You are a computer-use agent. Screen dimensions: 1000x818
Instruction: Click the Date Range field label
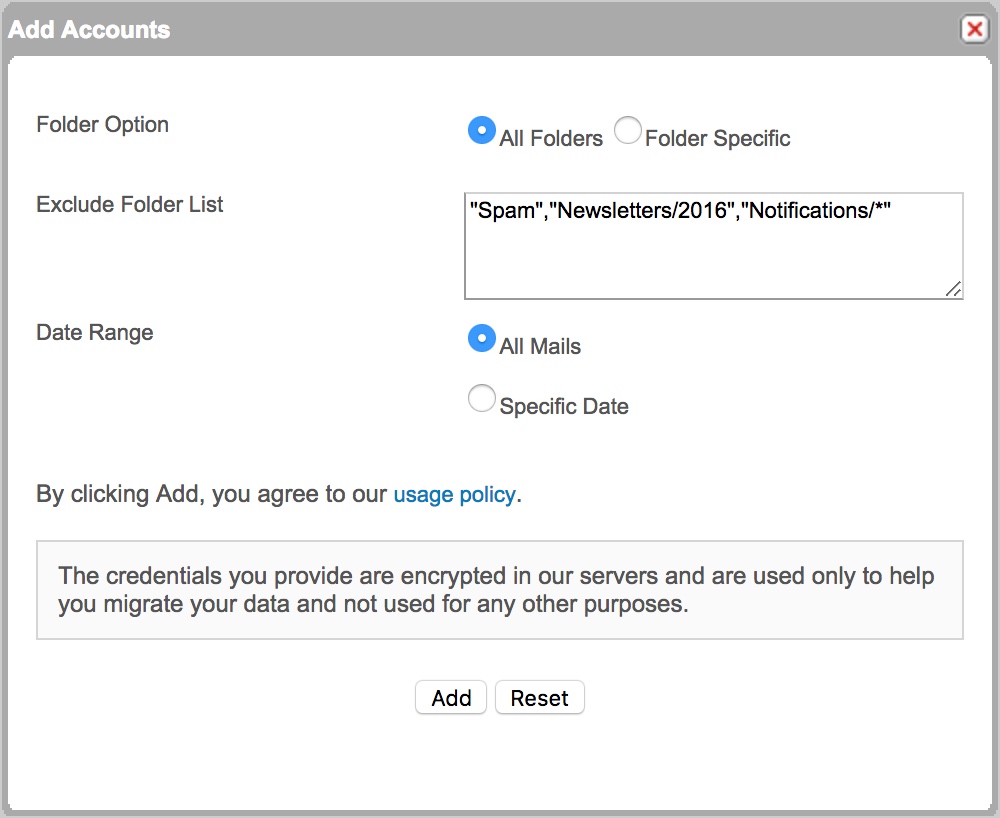94,333
